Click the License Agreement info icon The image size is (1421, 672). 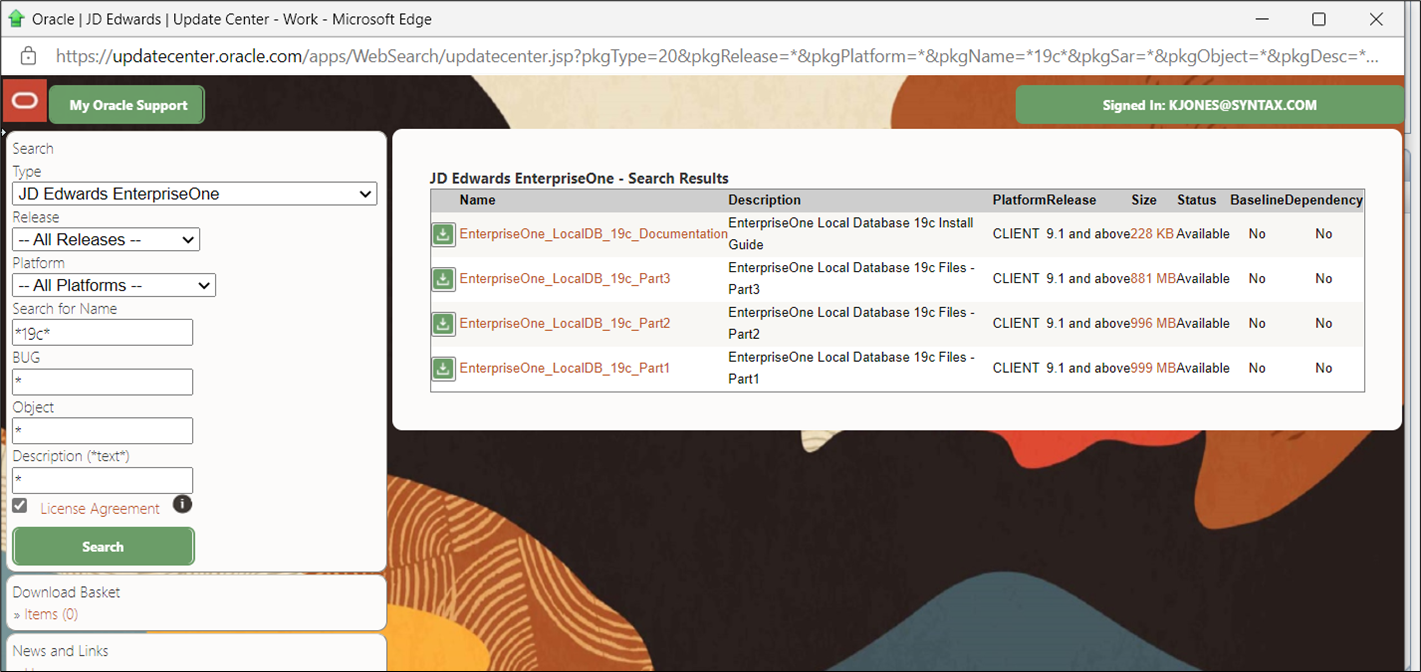(182, 504)
